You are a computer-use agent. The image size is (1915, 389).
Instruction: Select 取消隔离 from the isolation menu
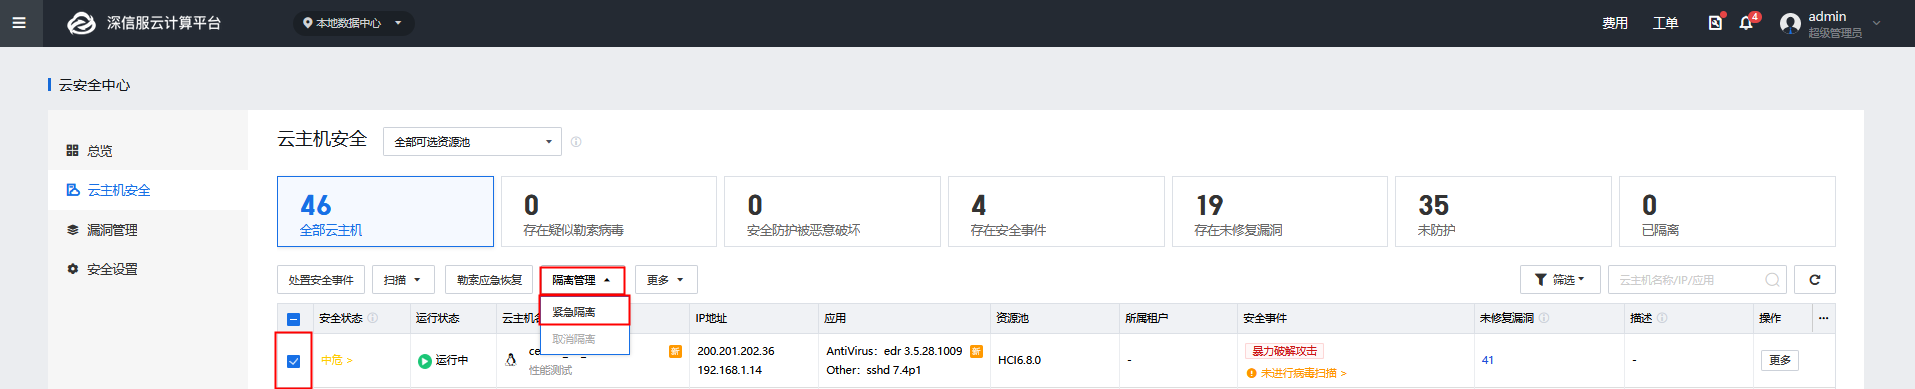(x=585, y=339)
